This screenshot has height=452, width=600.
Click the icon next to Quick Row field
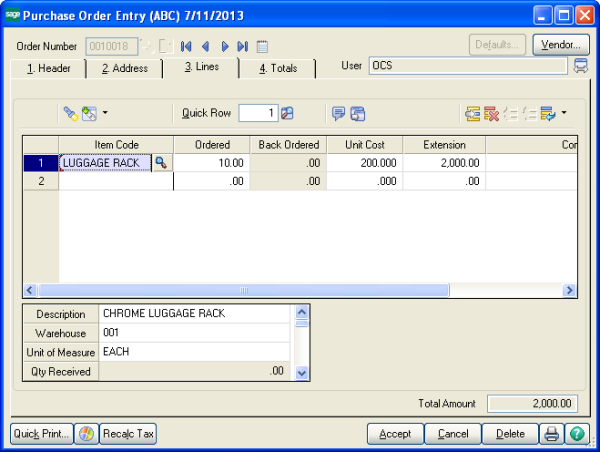[287, 113]
